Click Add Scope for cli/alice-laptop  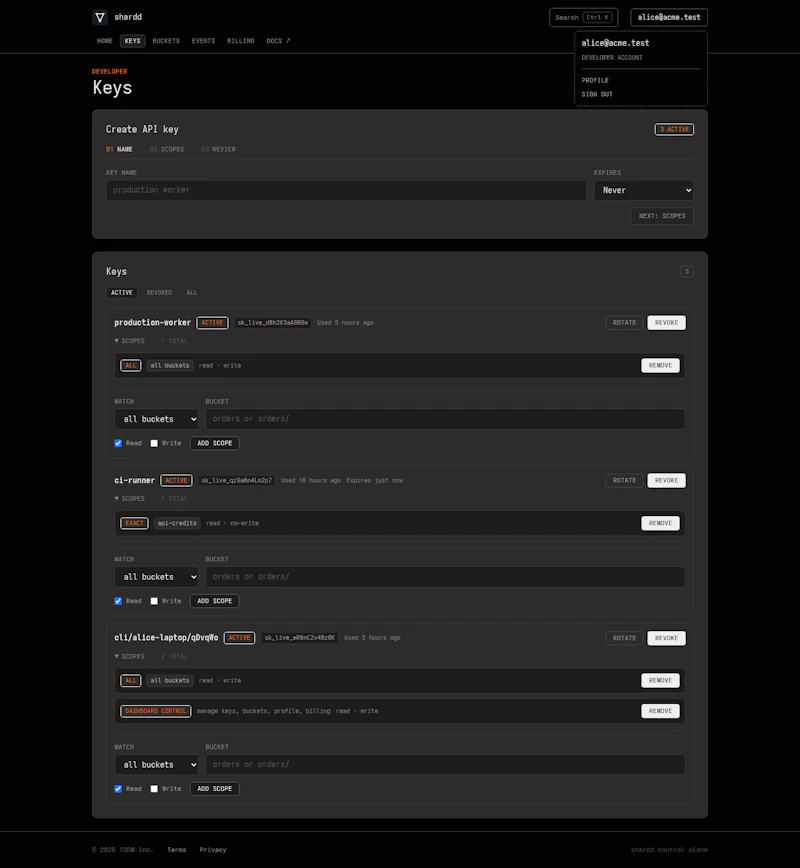point(214,789)
